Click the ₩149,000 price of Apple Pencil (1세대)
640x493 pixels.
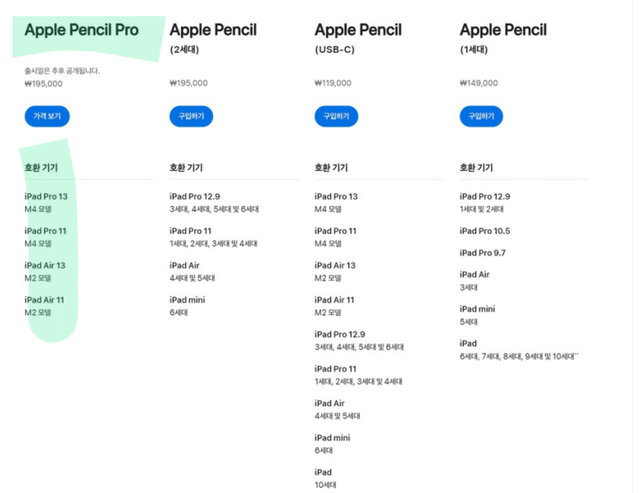(478, 84)
